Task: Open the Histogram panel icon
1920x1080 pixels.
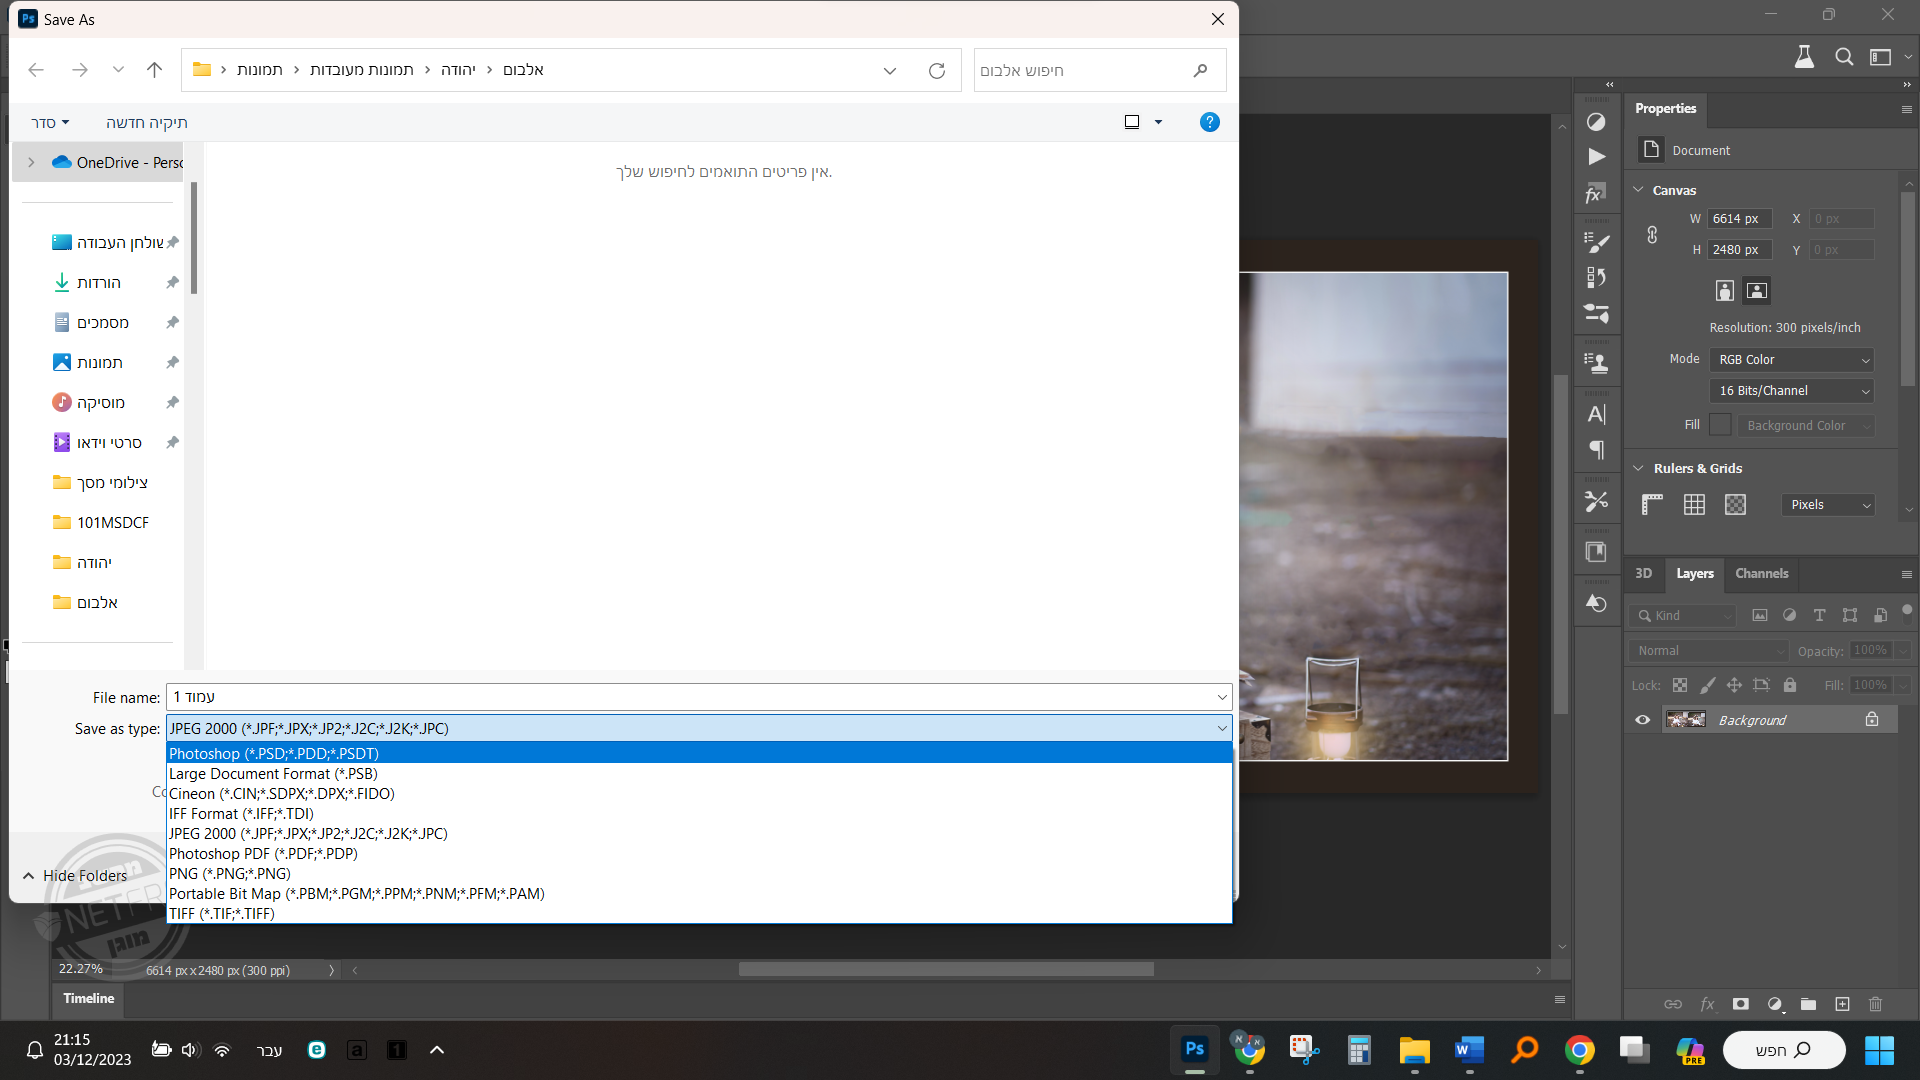Action: point(1596,122)
